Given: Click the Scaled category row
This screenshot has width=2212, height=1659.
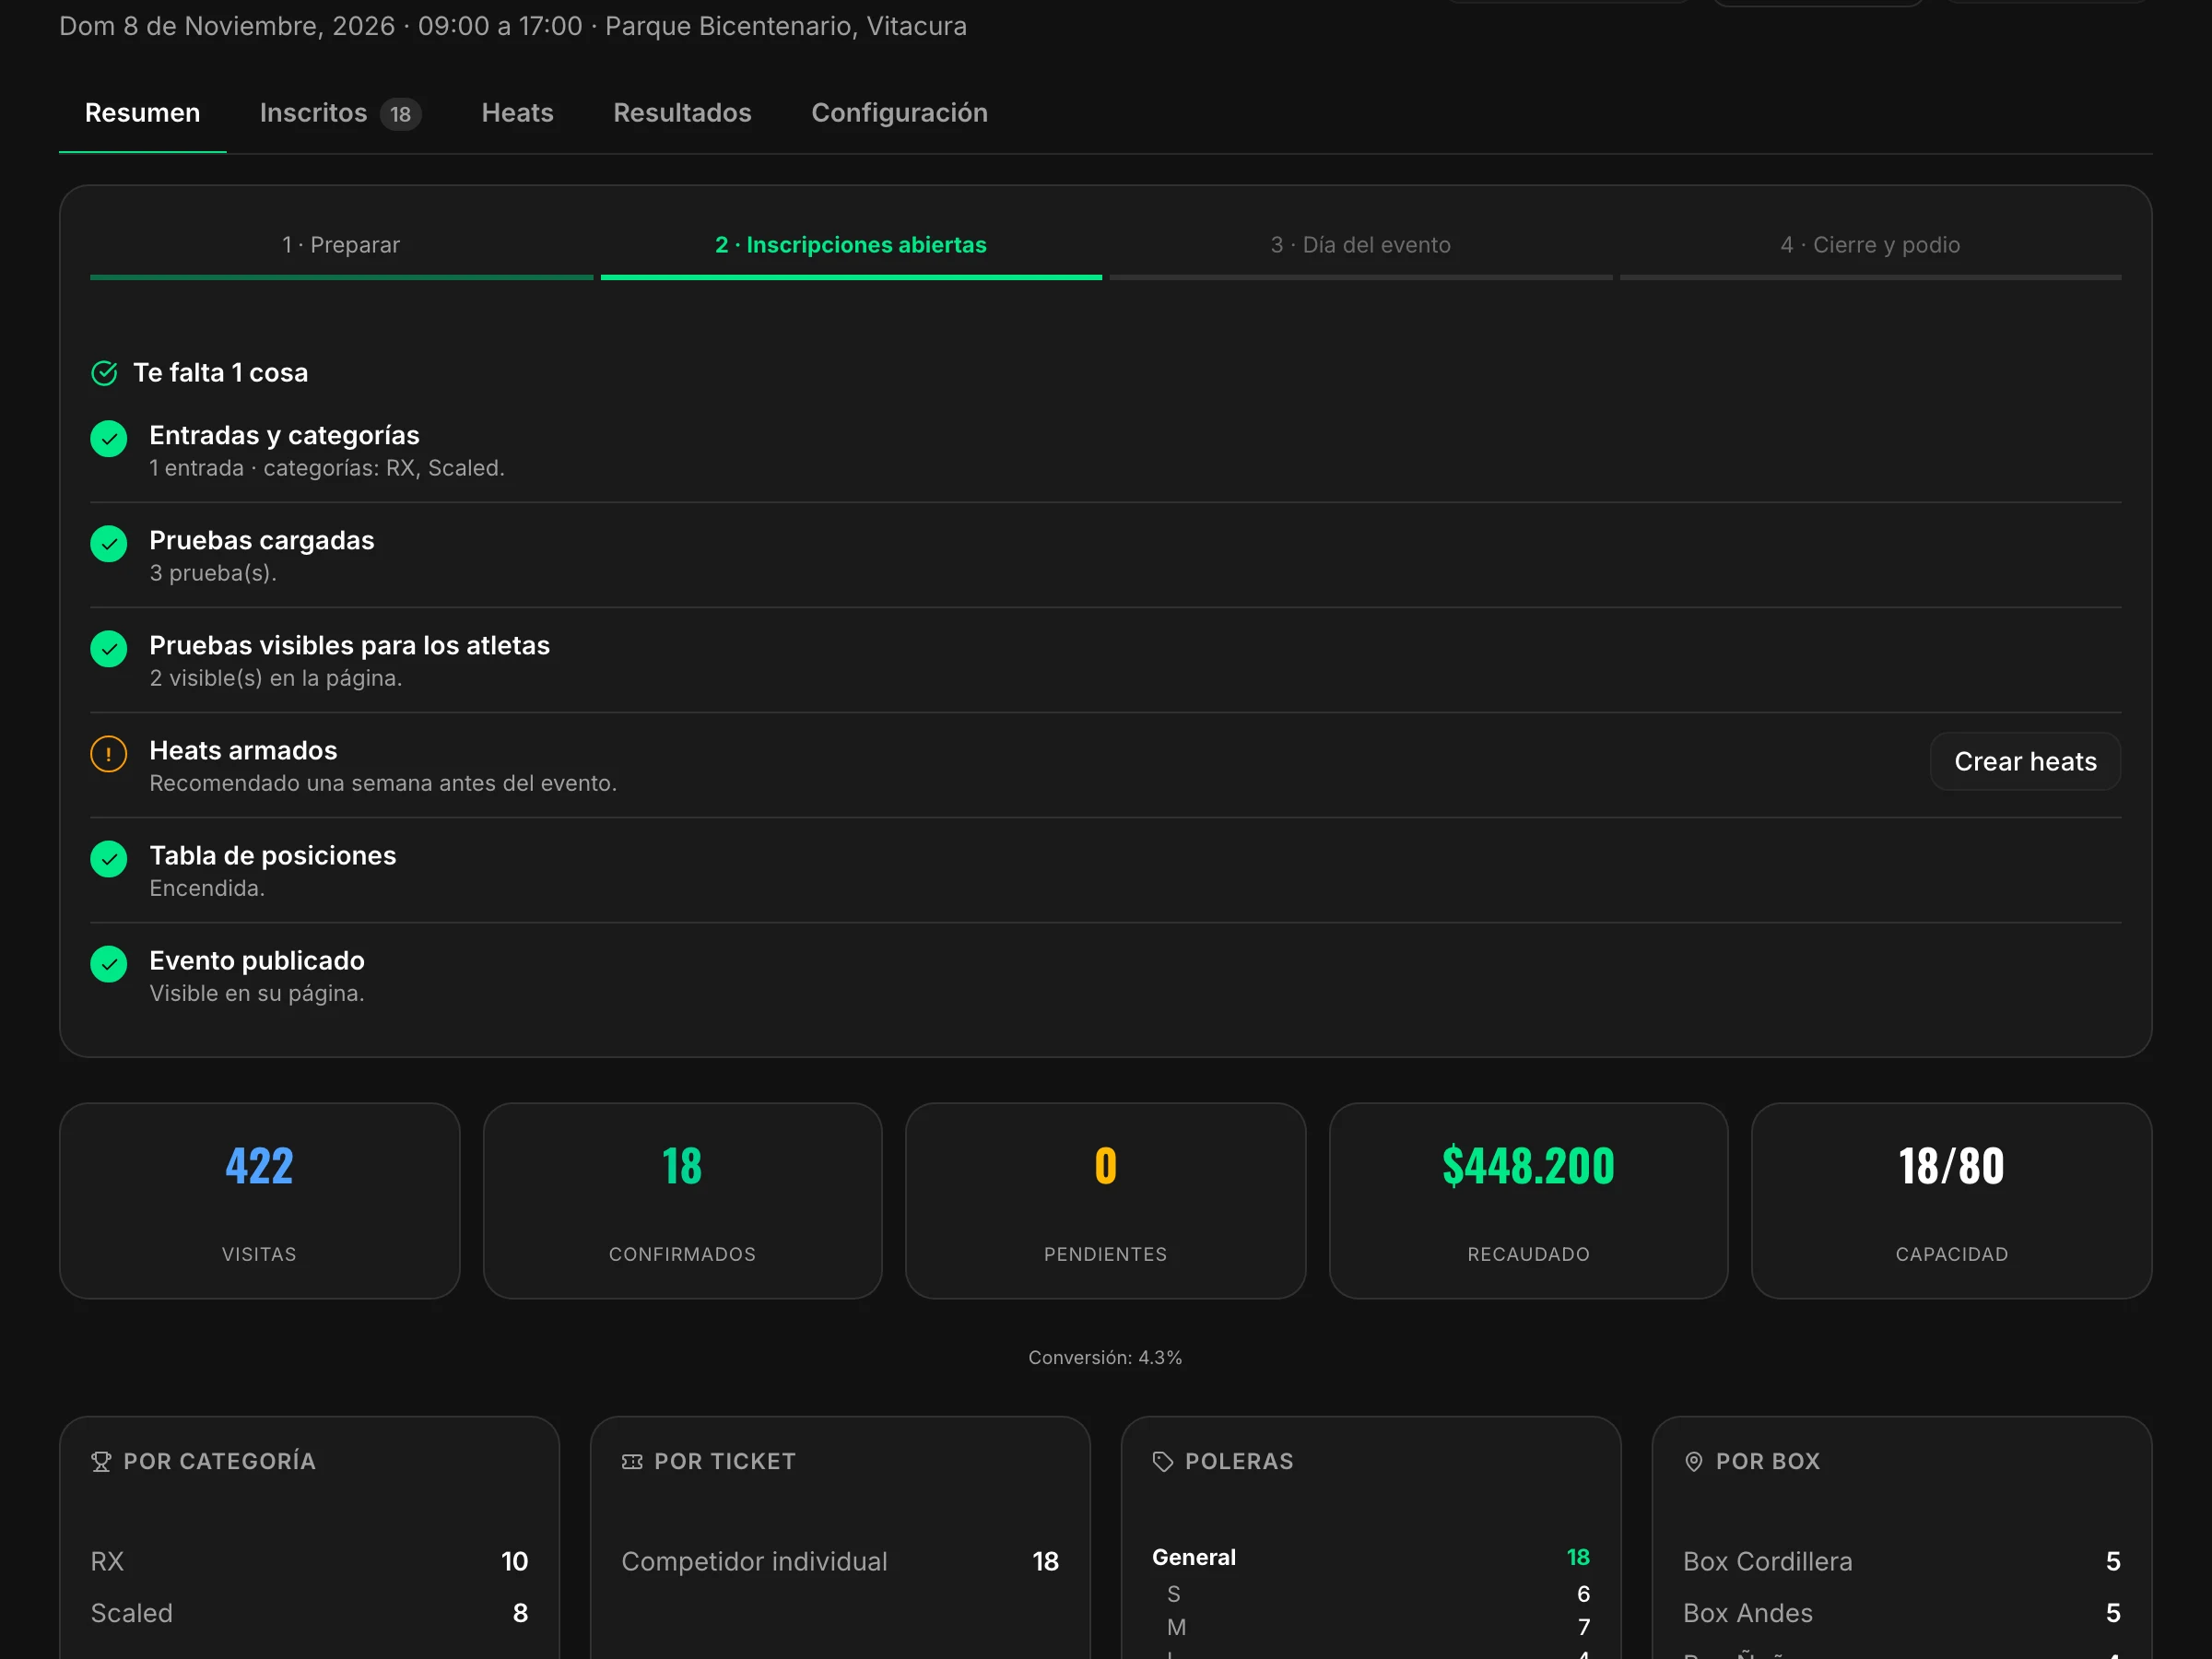Looking at the screenshot, I should tap(309, 1614).
